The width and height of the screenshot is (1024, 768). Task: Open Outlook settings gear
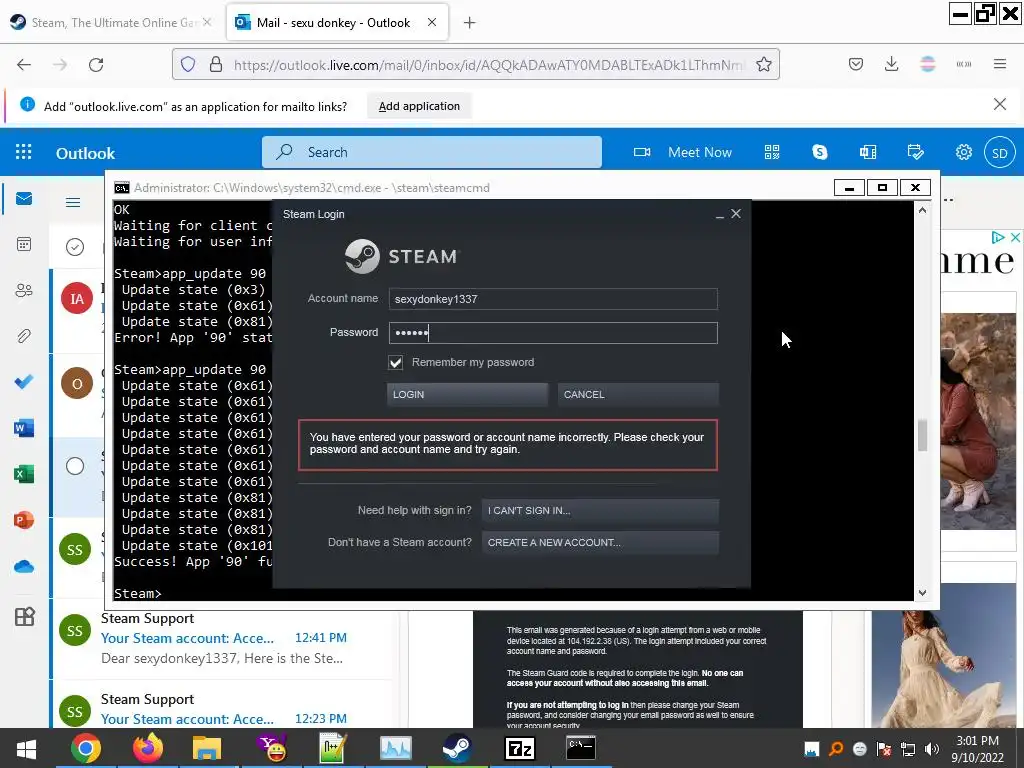(x=963, y=152)
